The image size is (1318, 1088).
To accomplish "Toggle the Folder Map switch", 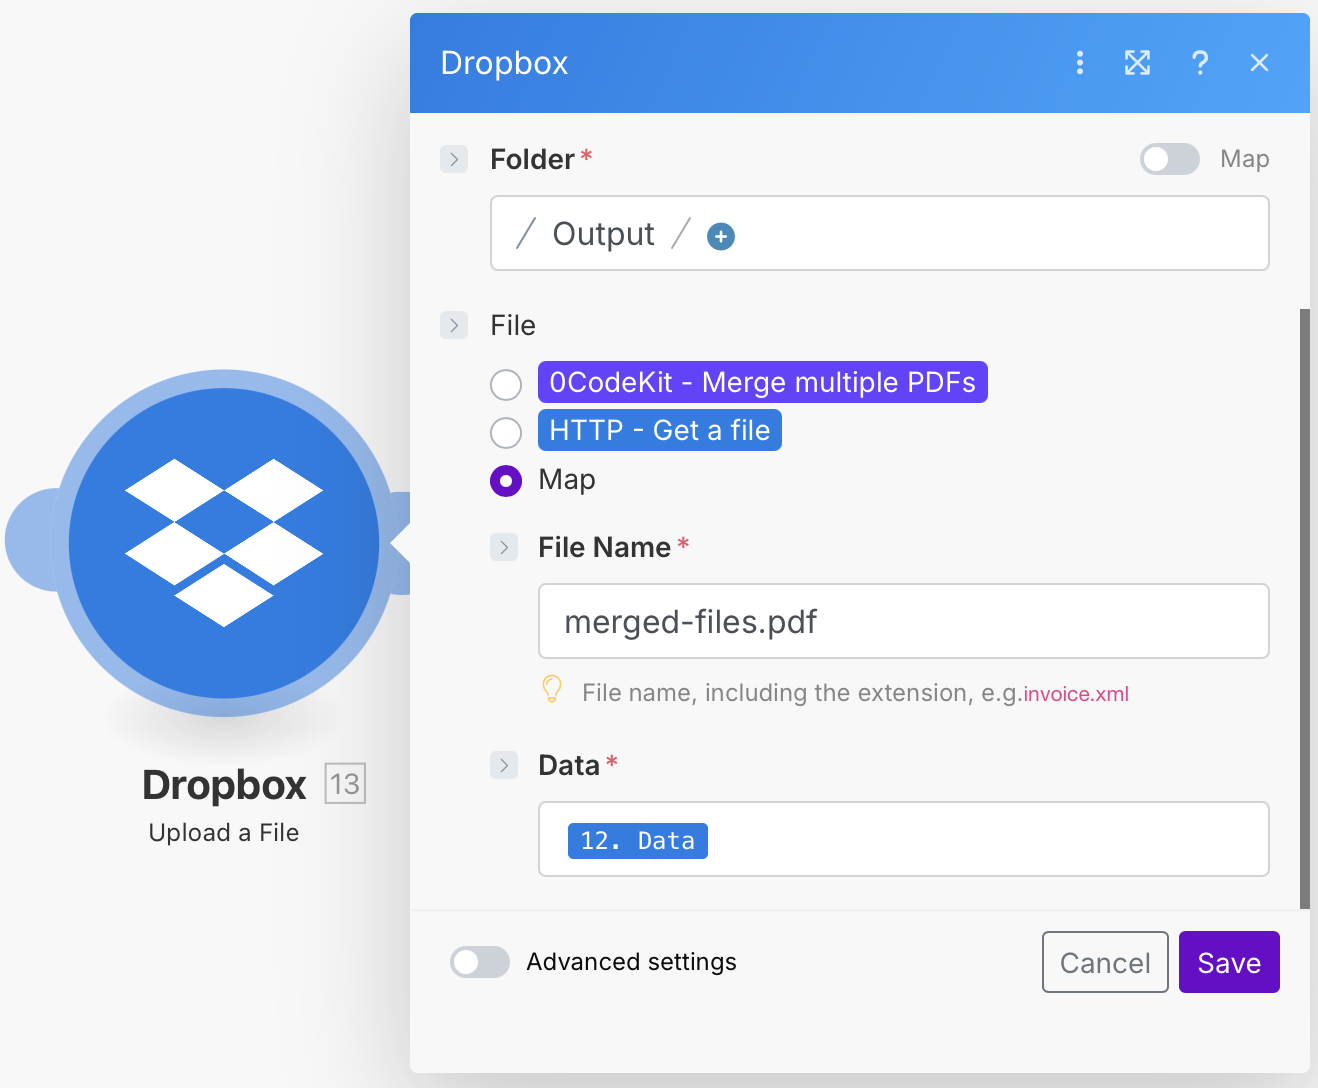I will [x=1170, y=159].
